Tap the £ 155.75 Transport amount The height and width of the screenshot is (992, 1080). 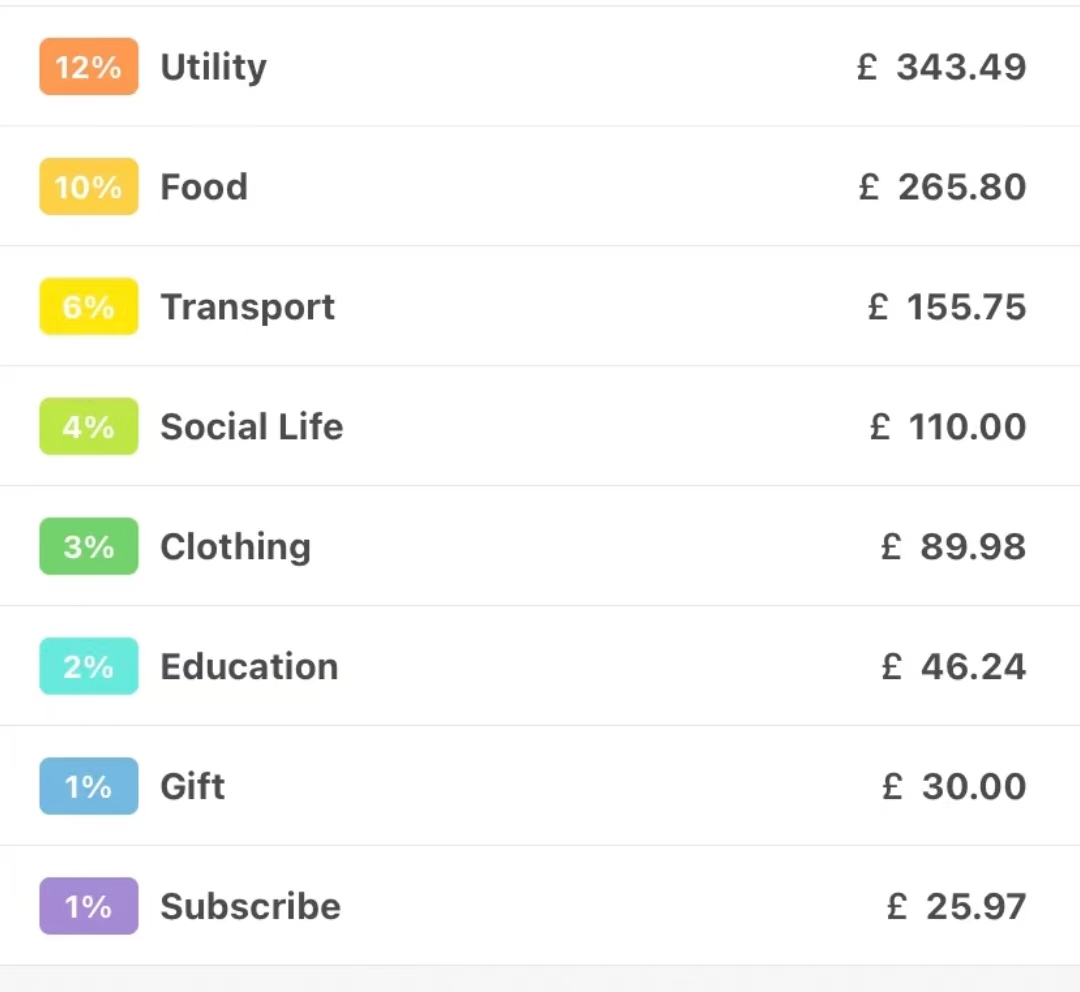947,307
